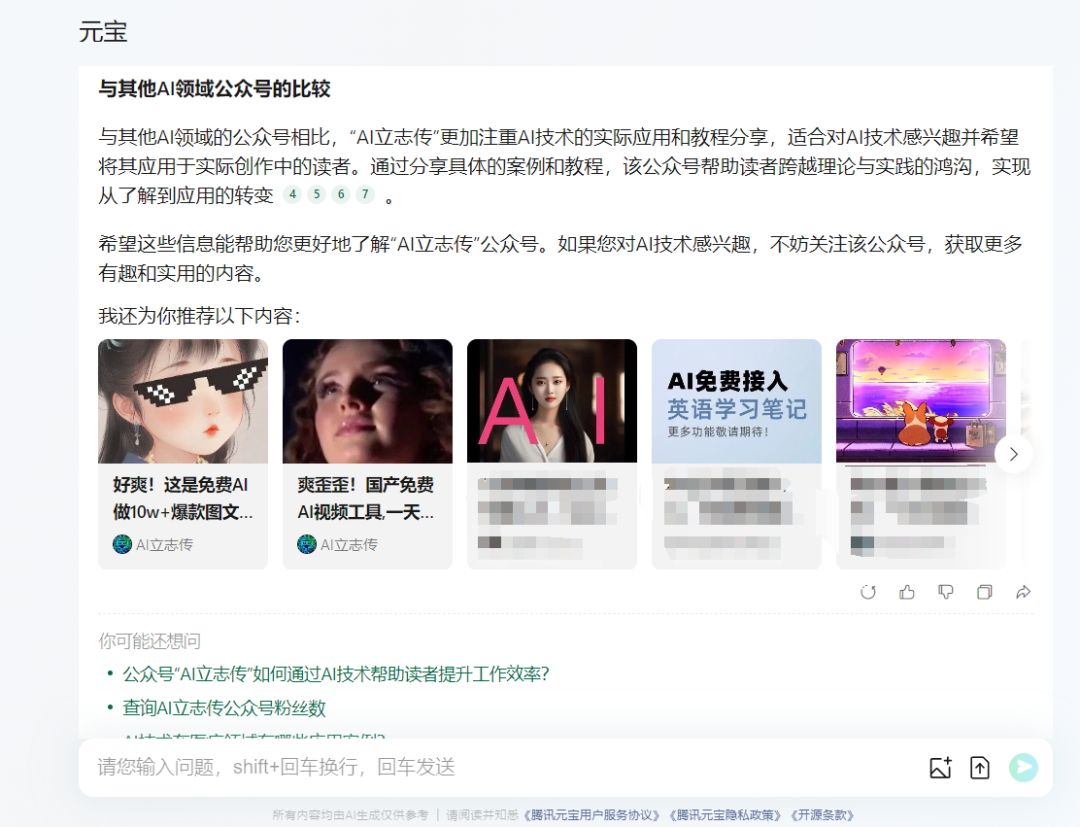Toggle the thumbs-up like on the response
The height and width of the screenshot is (827, 1080).
[x=906, y=592]
